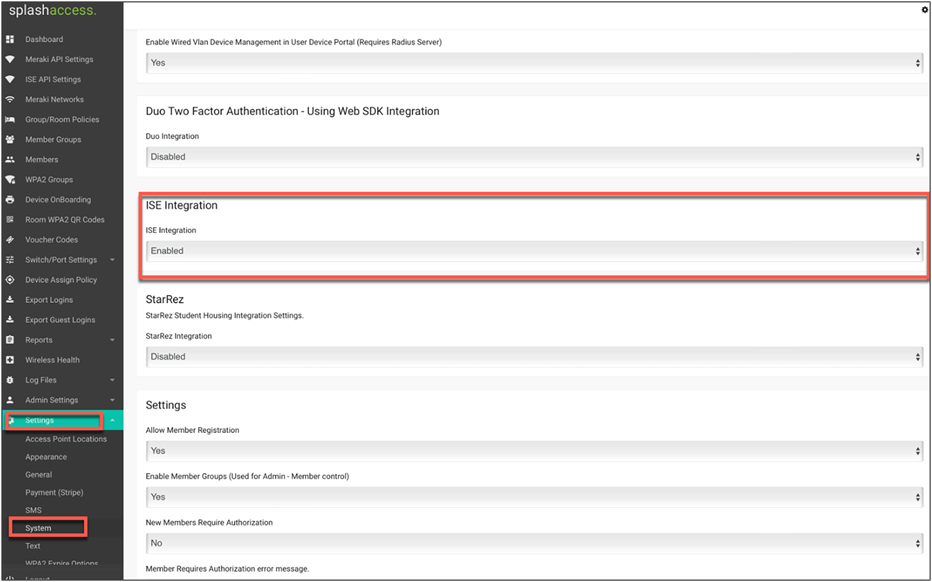Image resolution: width=932 pixels, height=582 pixels.
Task: Open Device Assign Policy menu item
Action: click(61, 280)
